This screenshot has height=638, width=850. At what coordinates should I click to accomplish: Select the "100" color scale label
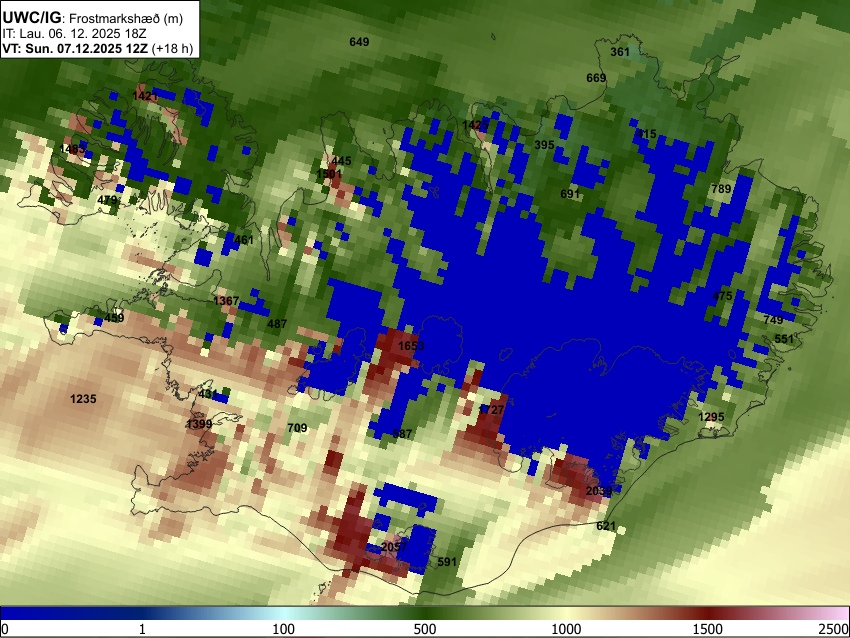tap(284, 629)
